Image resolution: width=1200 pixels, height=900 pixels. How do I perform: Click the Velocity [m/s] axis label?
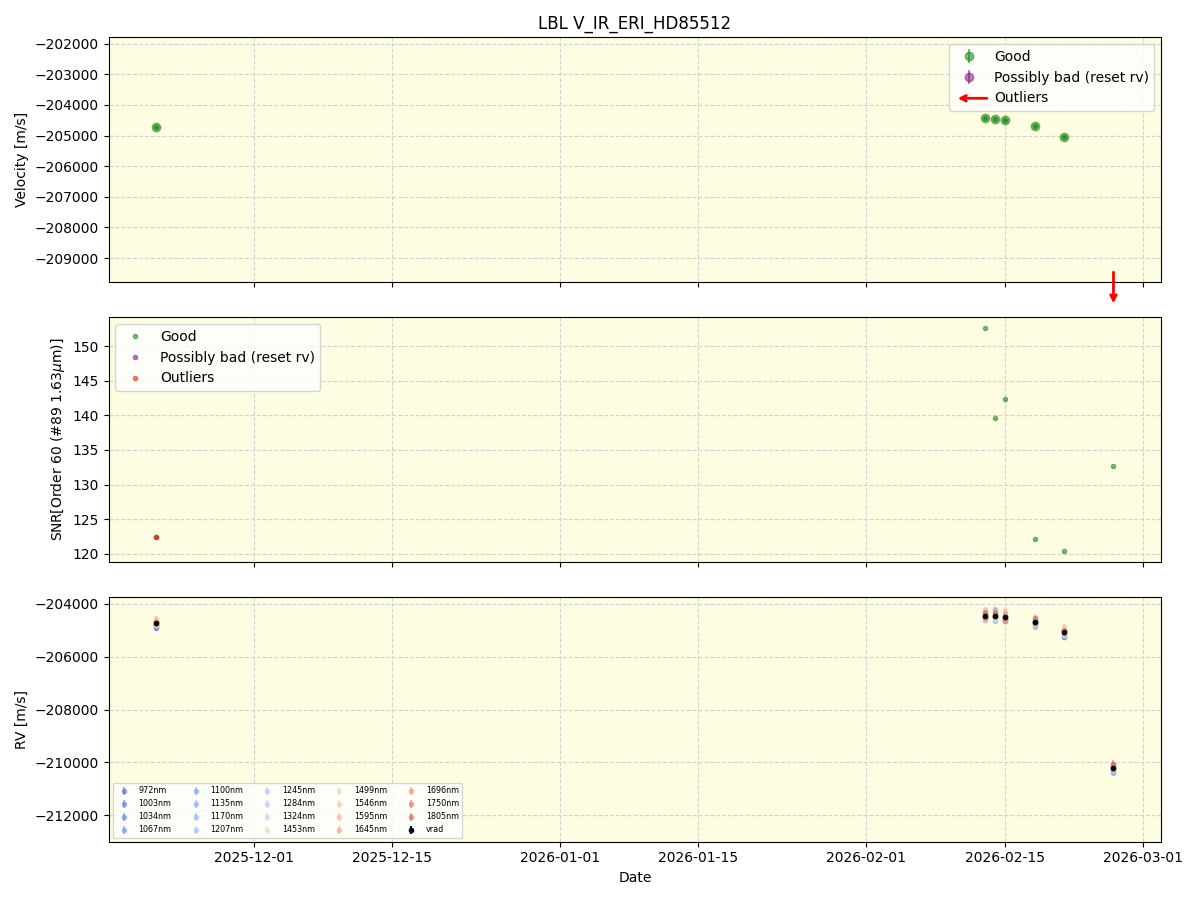point(21,160)
